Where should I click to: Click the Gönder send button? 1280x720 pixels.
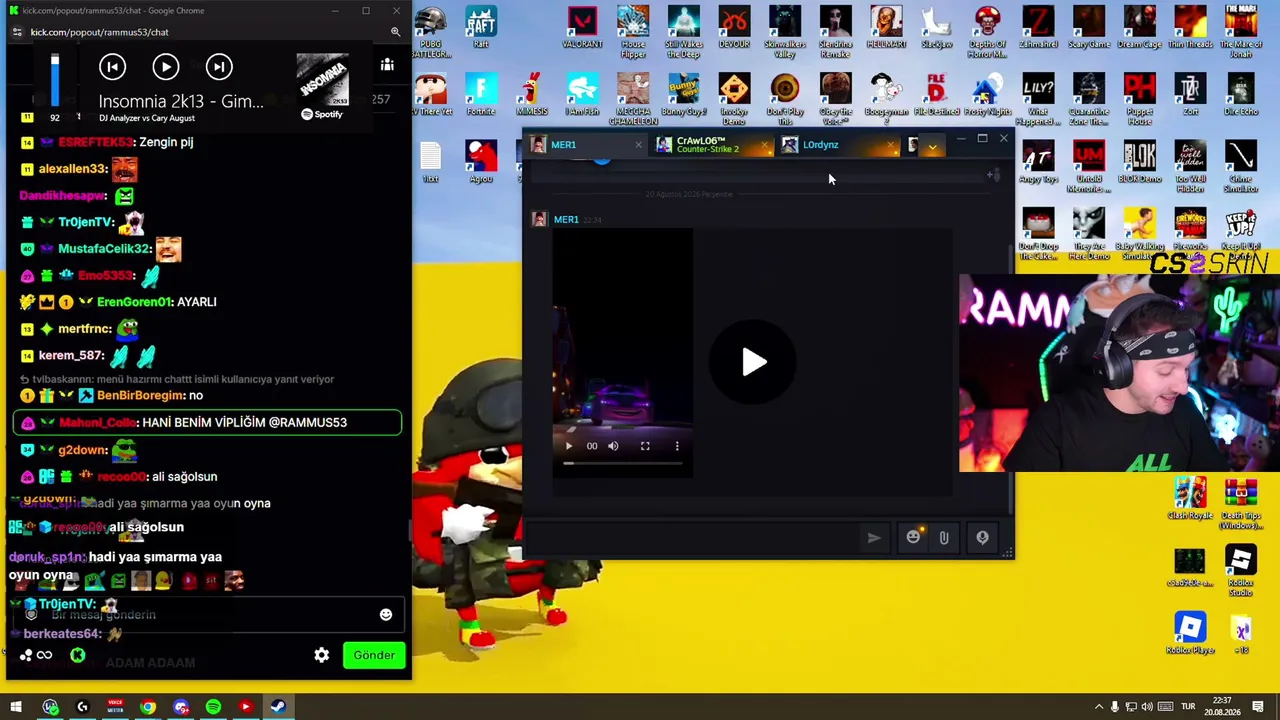[374, 655]
